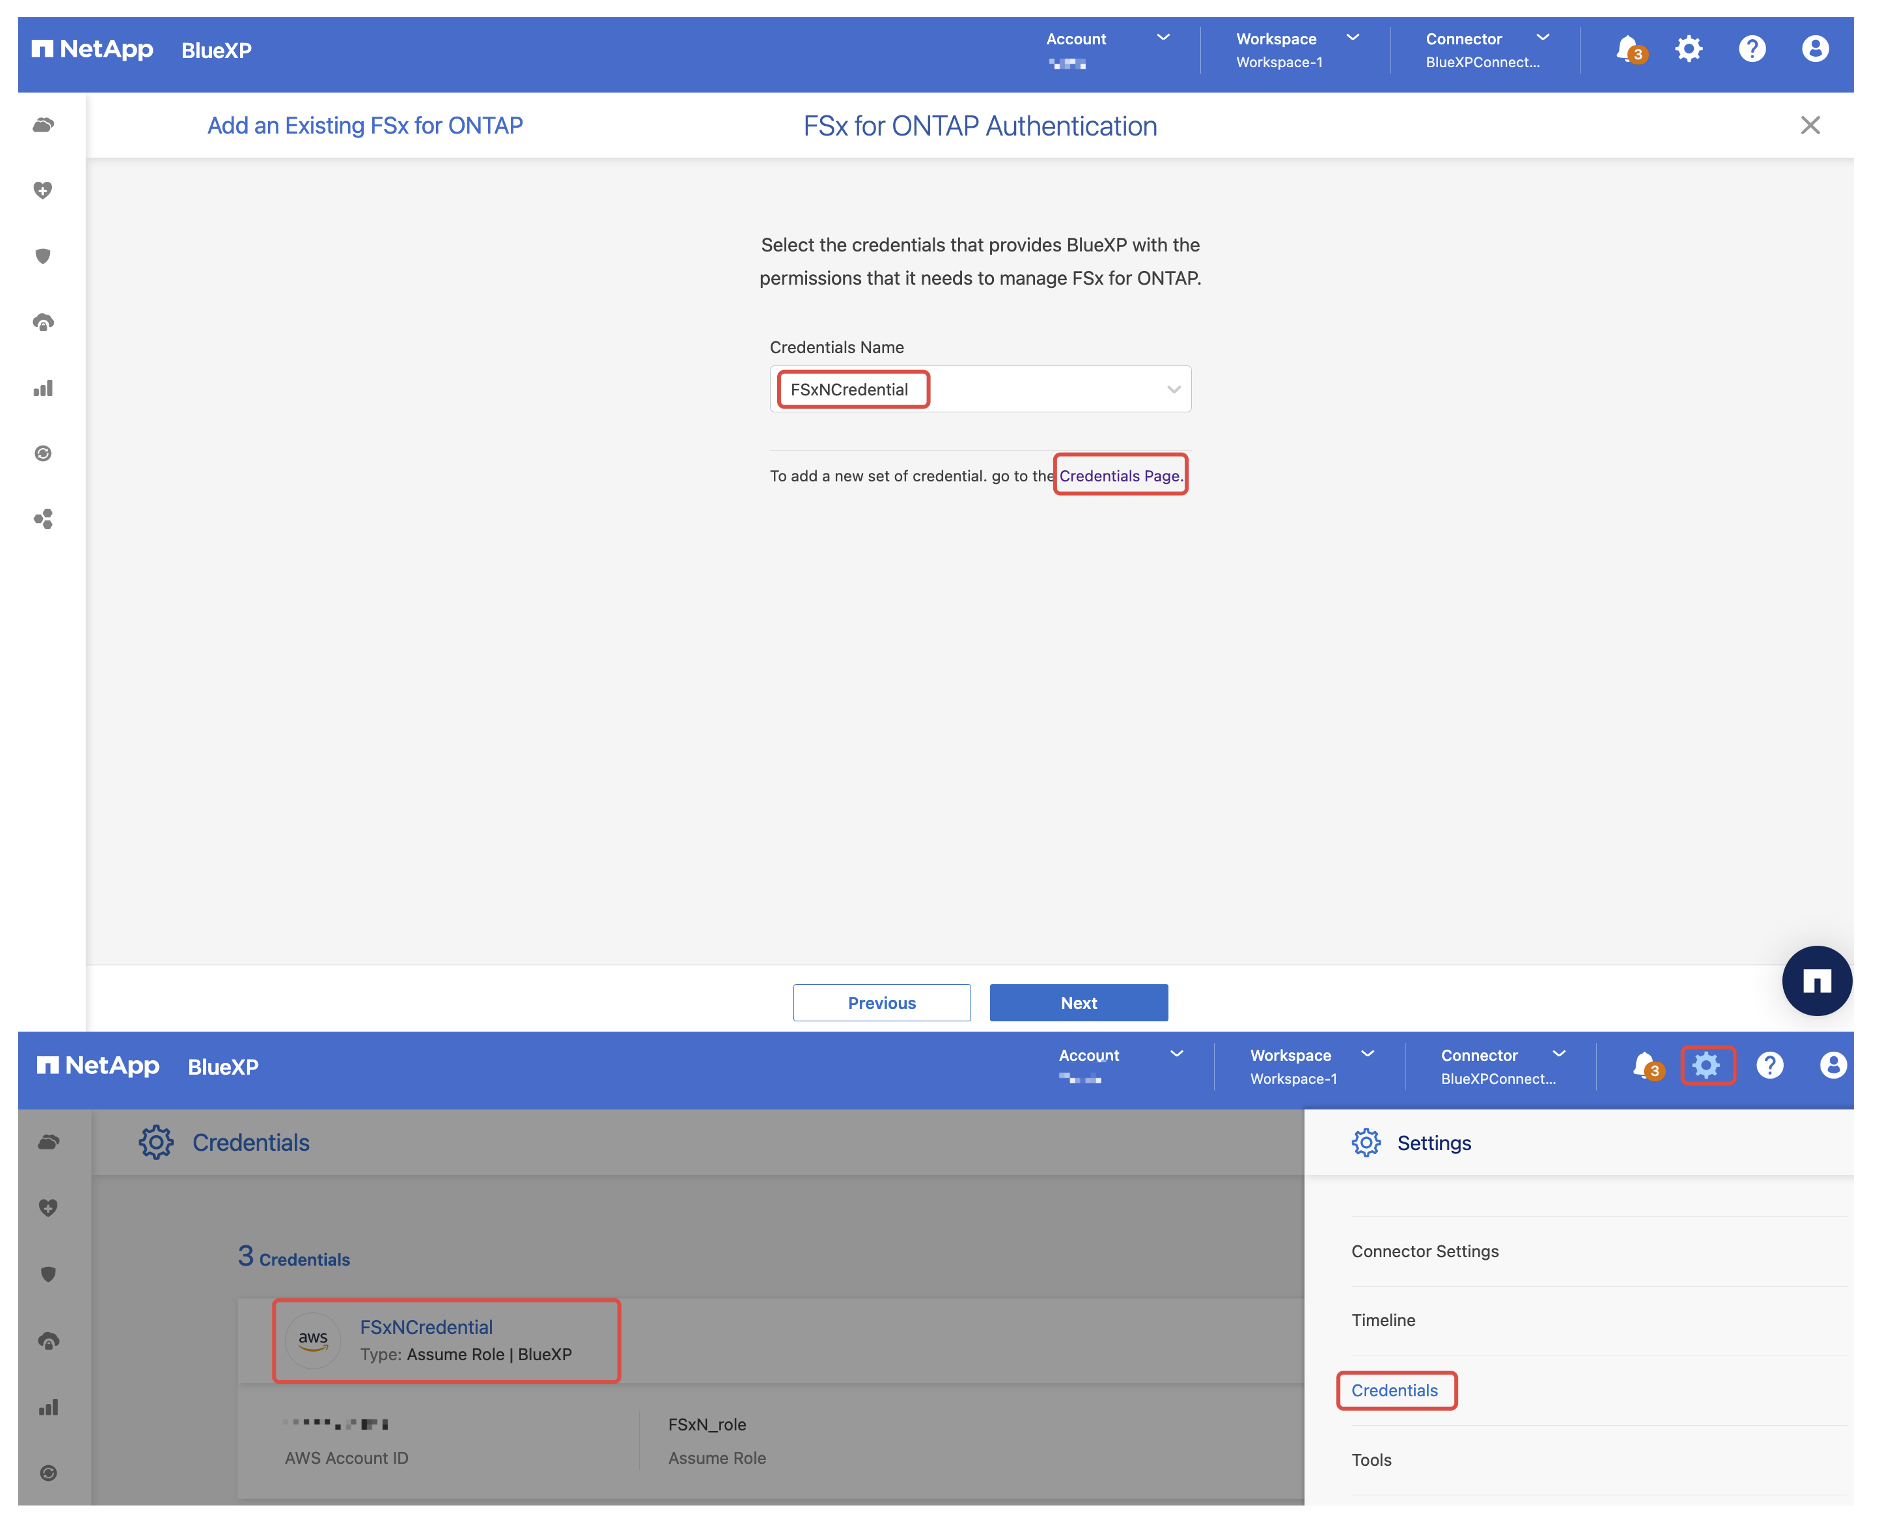Open the bar chart icon in the FSx Authentication page sidebar
This screenshot has height=1520, width=1880.
point(43,388)
